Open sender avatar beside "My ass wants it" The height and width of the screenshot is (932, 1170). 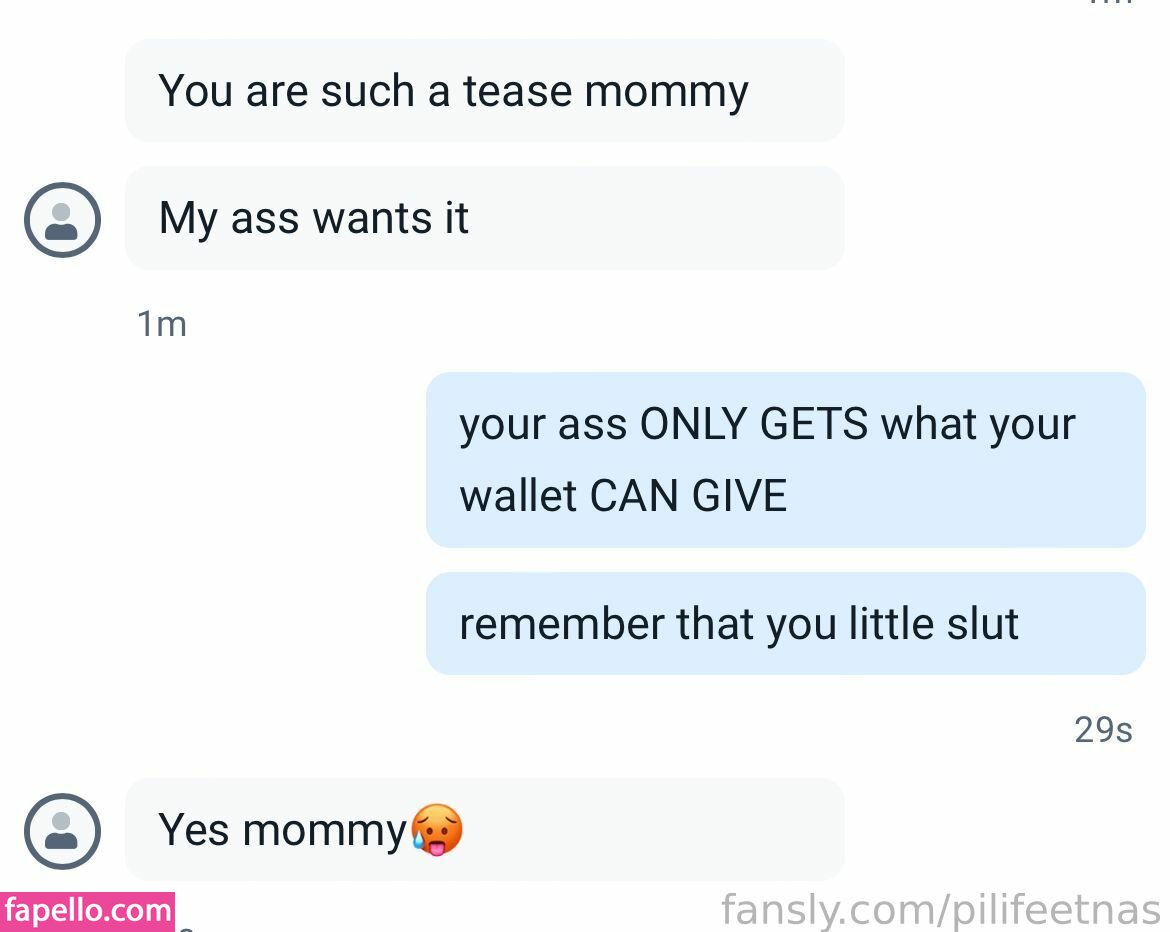(x=63, y=220)
